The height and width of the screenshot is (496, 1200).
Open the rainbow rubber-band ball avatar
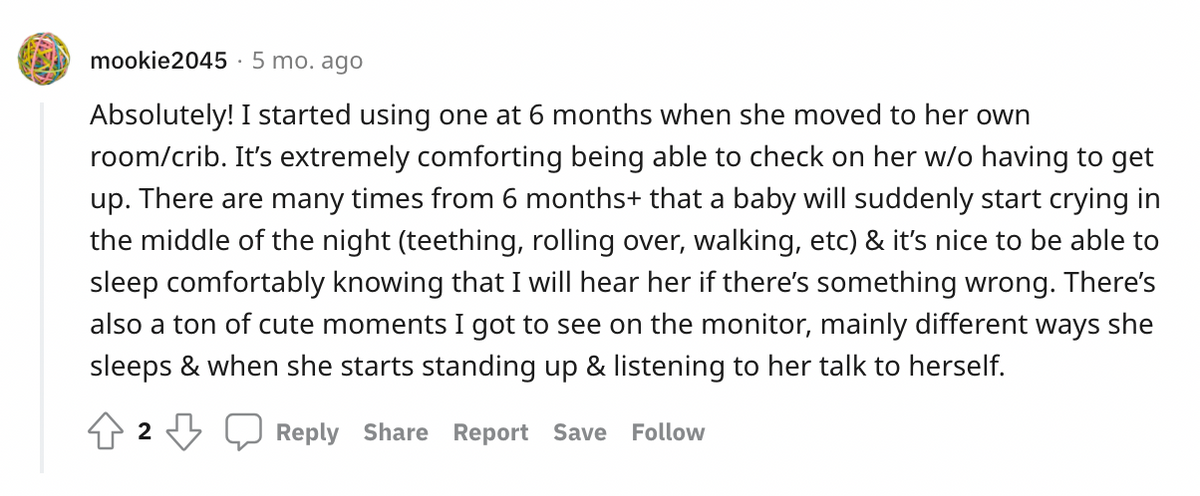click(44, 59)
